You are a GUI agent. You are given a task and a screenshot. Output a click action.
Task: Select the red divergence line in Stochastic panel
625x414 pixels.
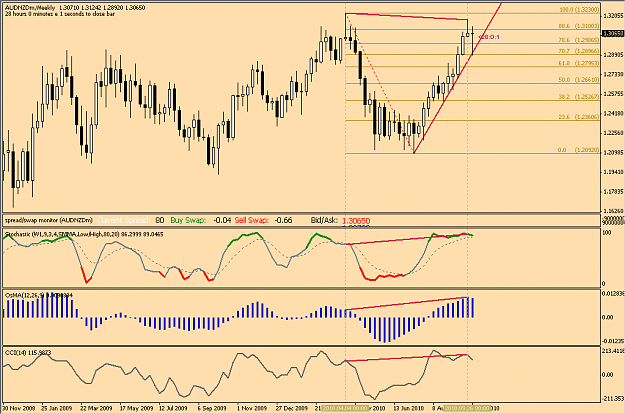point(407,240)
